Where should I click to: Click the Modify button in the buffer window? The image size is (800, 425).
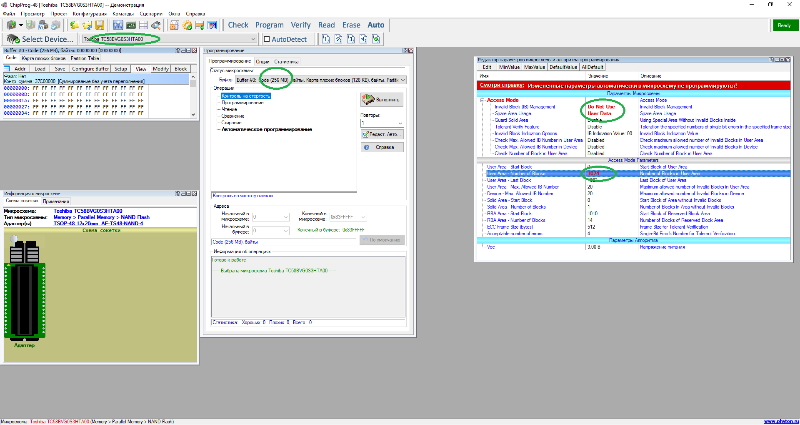click(x=161, y=69)
